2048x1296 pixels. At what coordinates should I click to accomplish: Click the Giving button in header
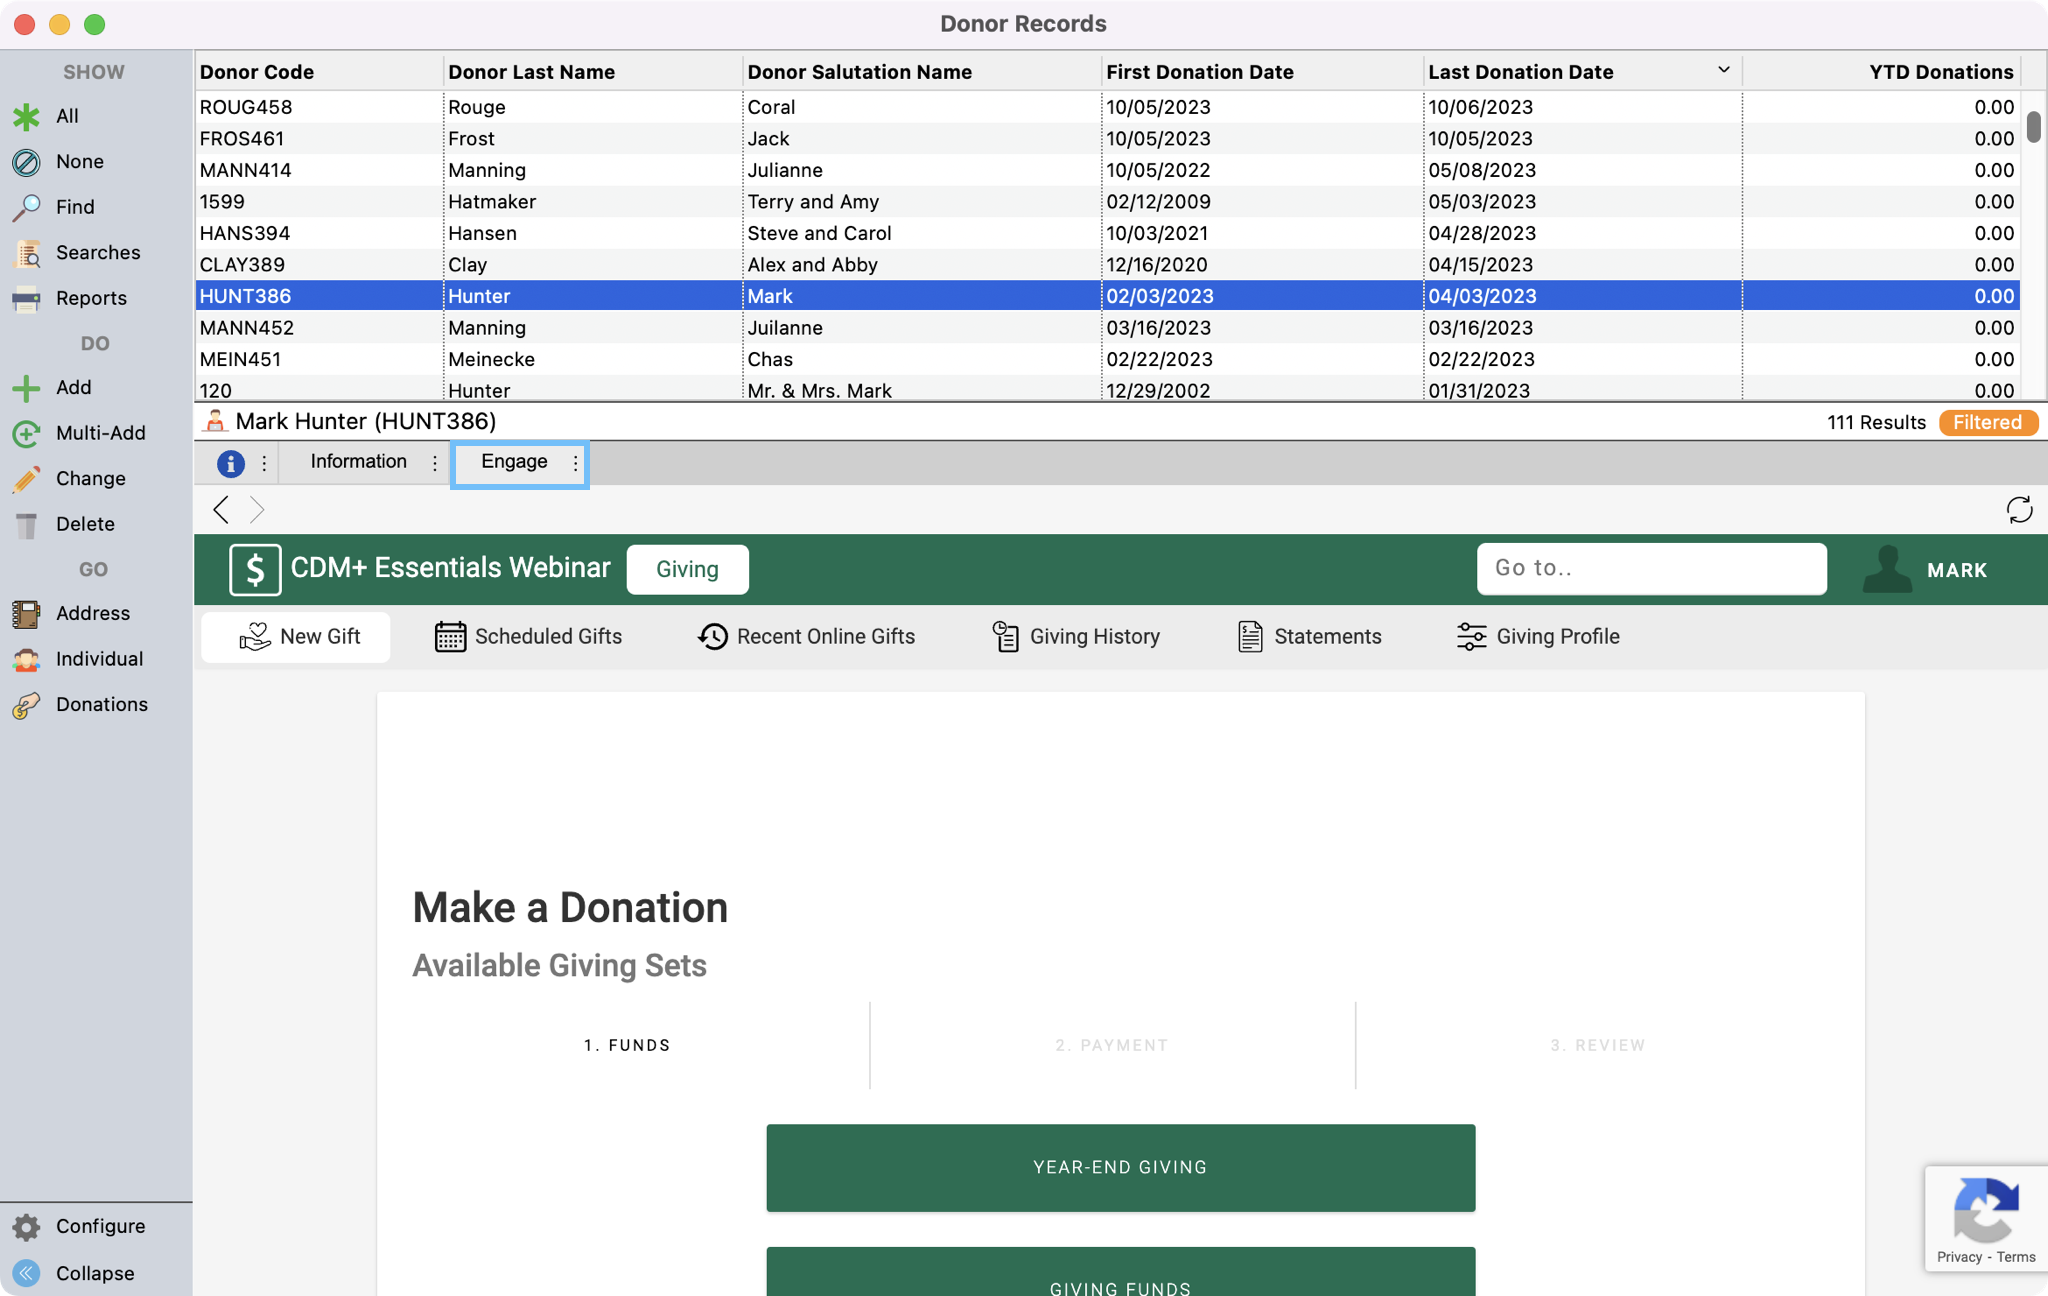[687, 569]
